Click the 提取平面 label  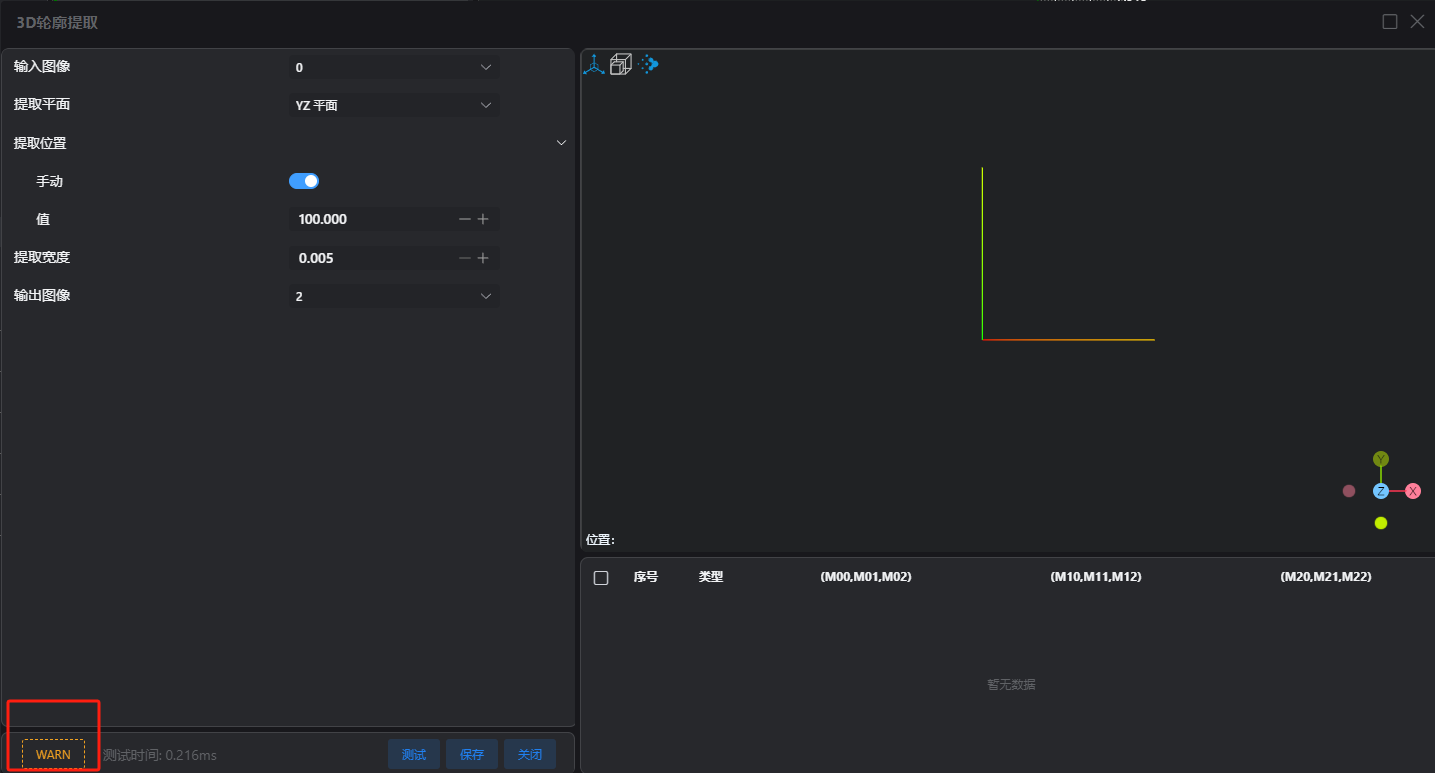point(42,104)
